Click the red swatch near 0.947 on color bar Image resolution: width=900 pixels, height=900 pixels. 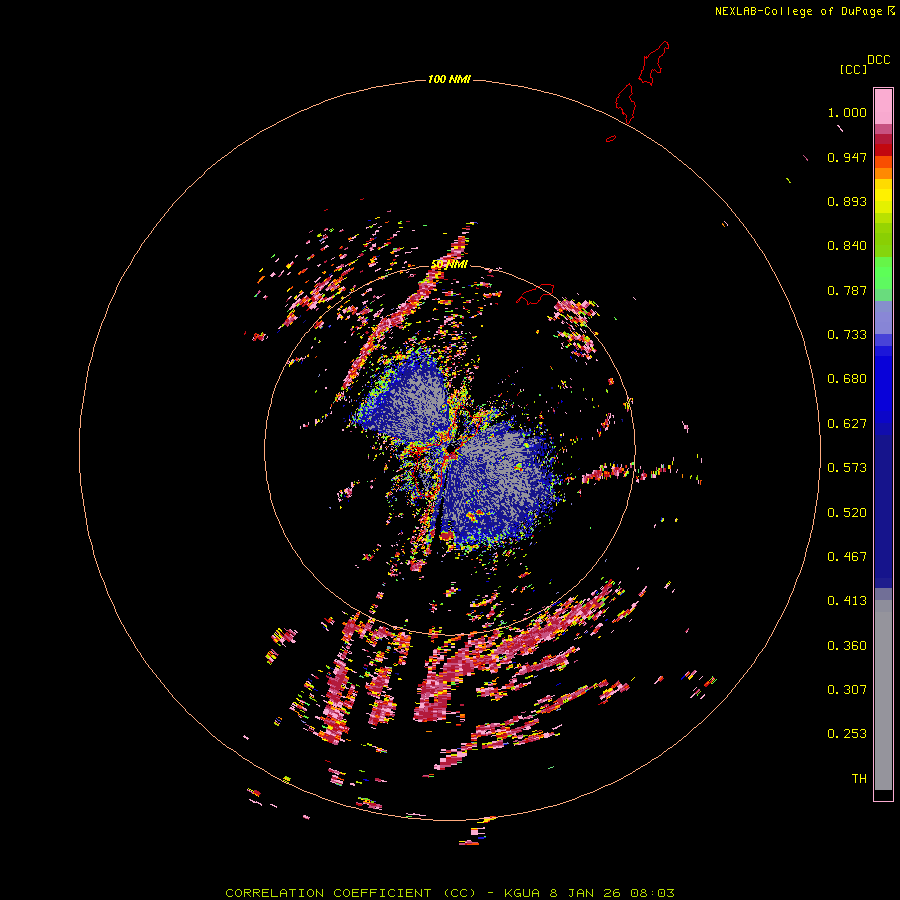coord(883,150)
